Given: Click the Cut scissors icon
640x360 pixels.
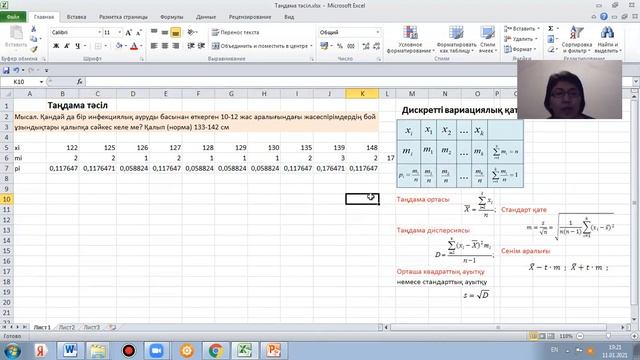Looking at the screenshot, I should click(x=33, y=29).
